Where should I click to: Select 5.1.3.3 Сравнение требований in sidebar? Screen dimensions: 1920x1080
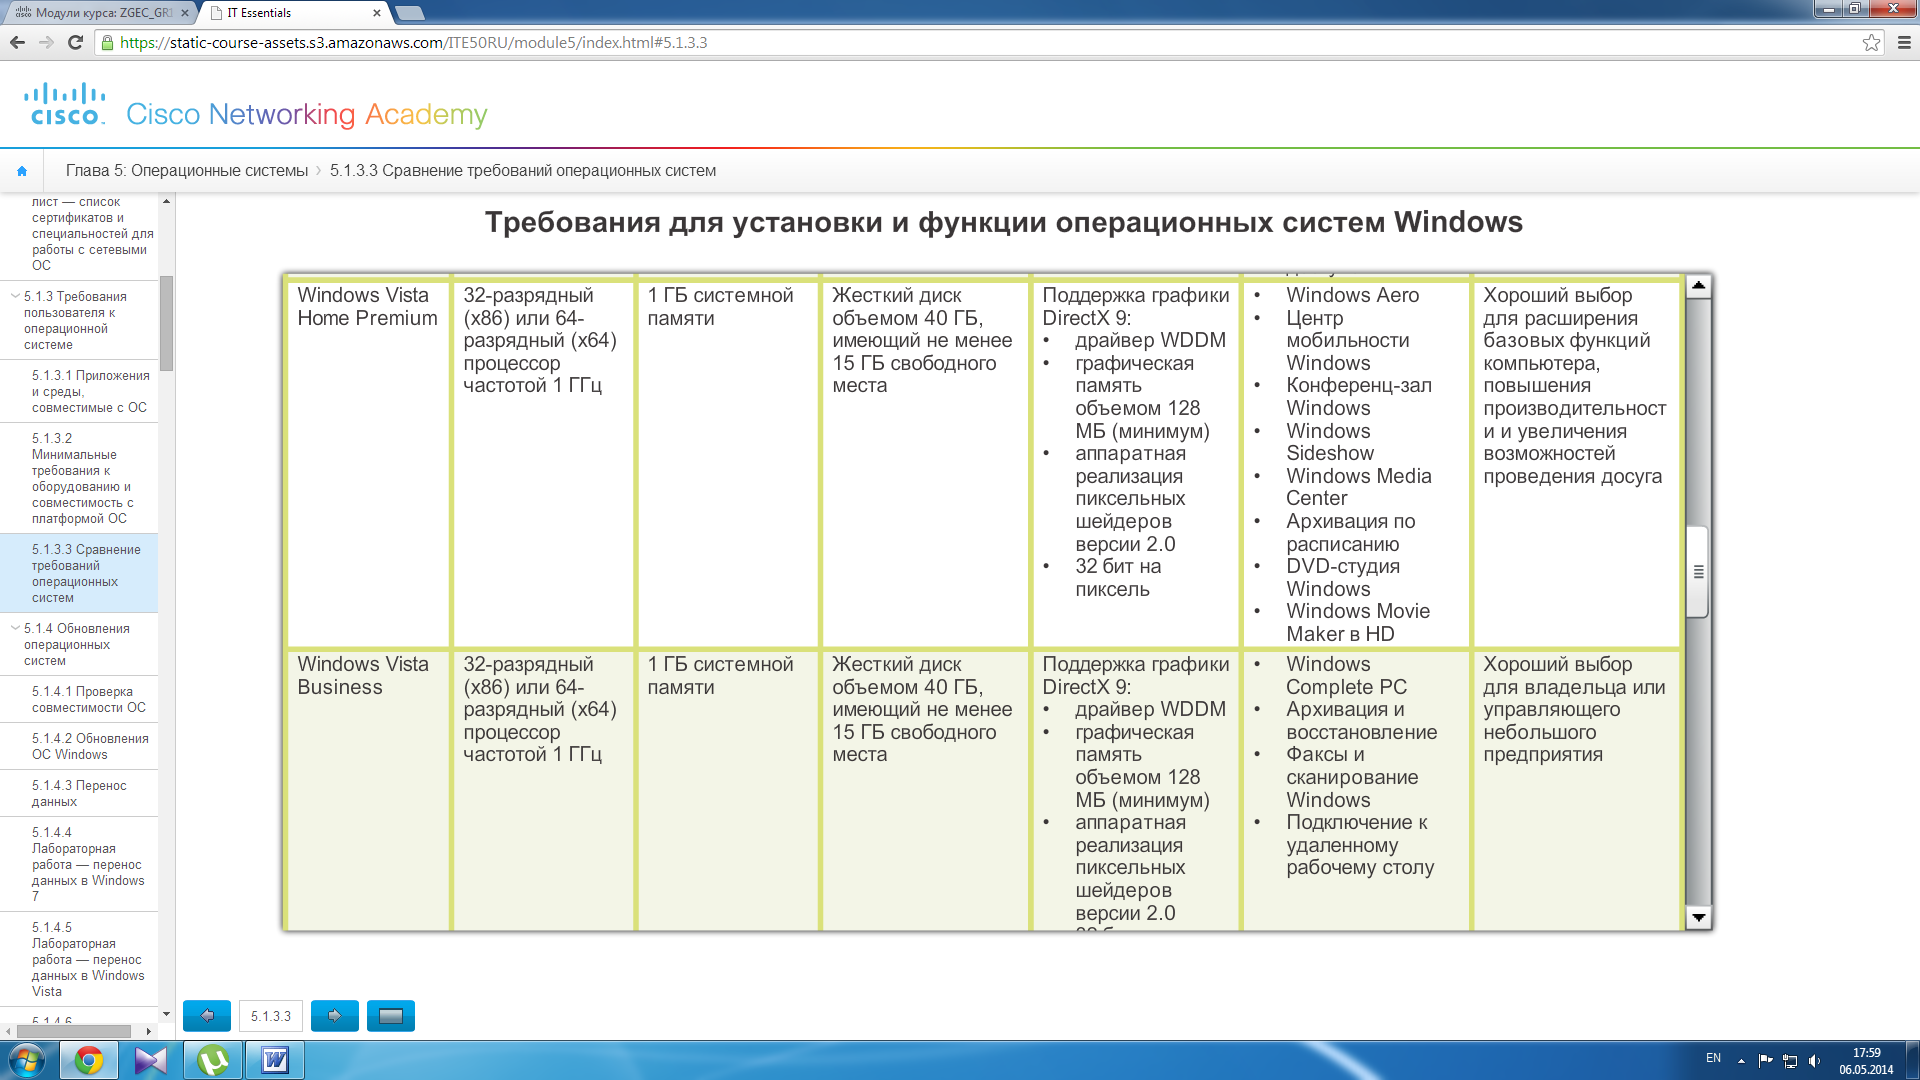click(79, 573)
